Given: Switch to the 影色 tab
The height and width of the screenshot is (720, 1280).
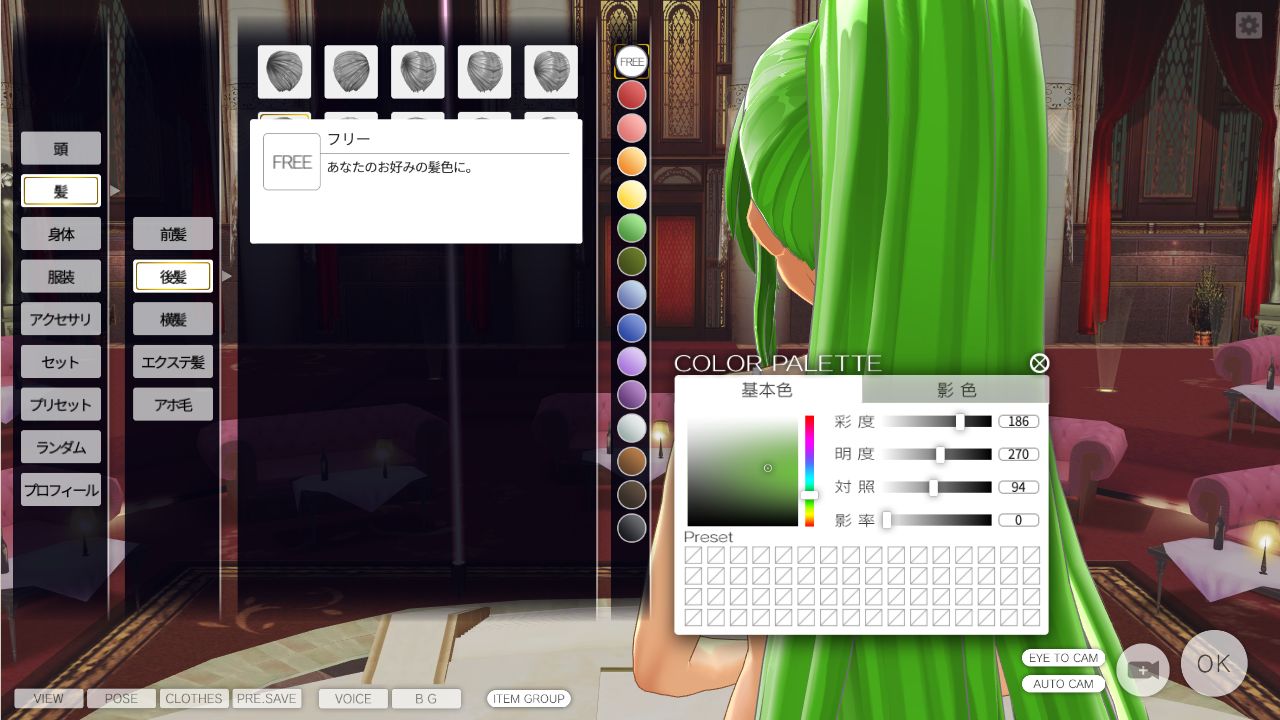Looking at the screenshot, I should click(x=955, y=390).
